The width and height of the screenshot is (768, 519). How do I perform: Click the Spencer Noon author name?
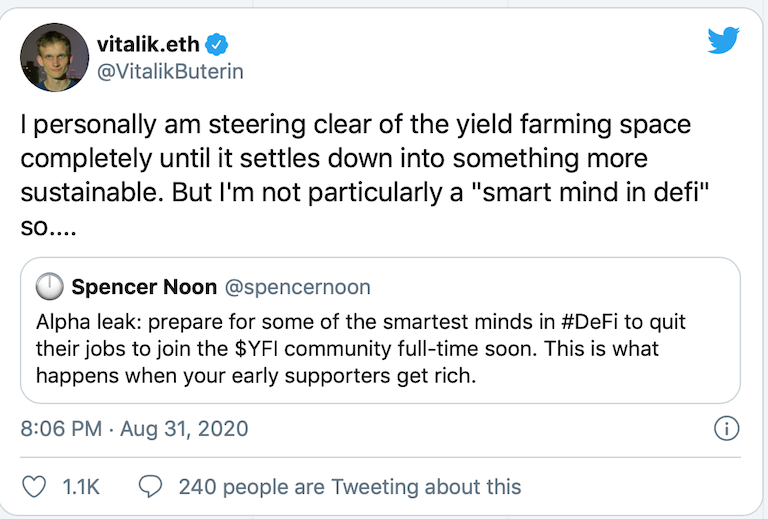point(144,288)
